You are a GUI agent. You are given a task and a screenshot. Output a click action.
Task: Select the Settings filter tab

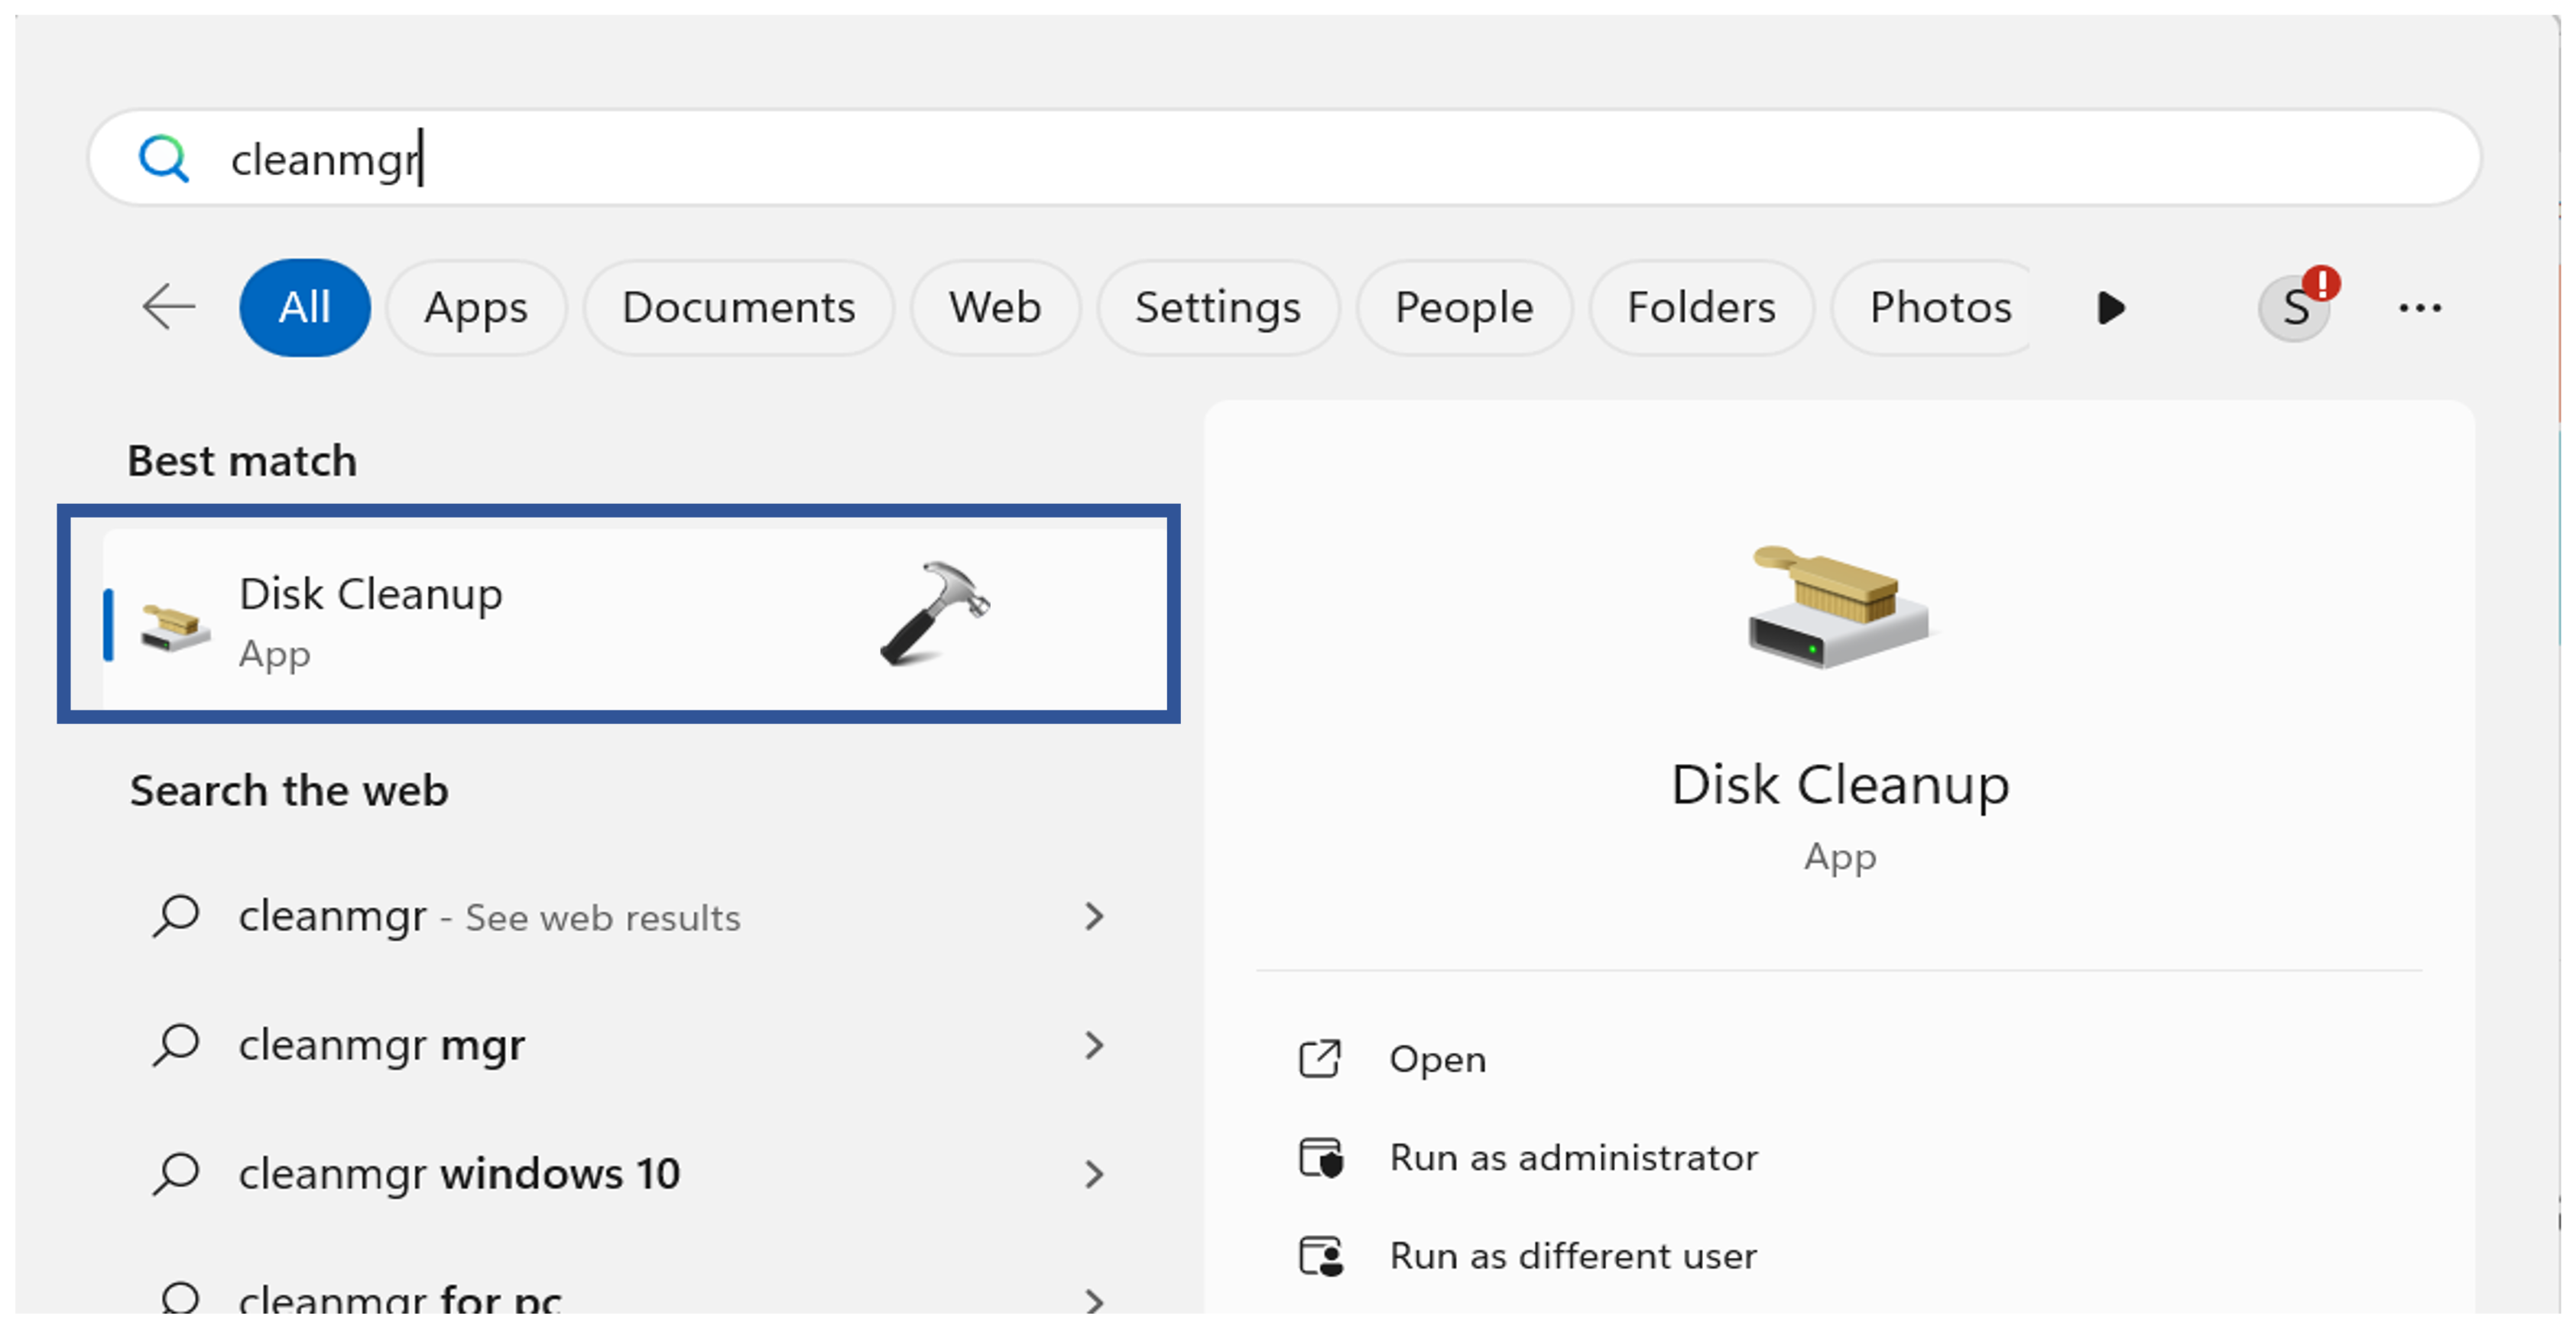coord(1217,307)
